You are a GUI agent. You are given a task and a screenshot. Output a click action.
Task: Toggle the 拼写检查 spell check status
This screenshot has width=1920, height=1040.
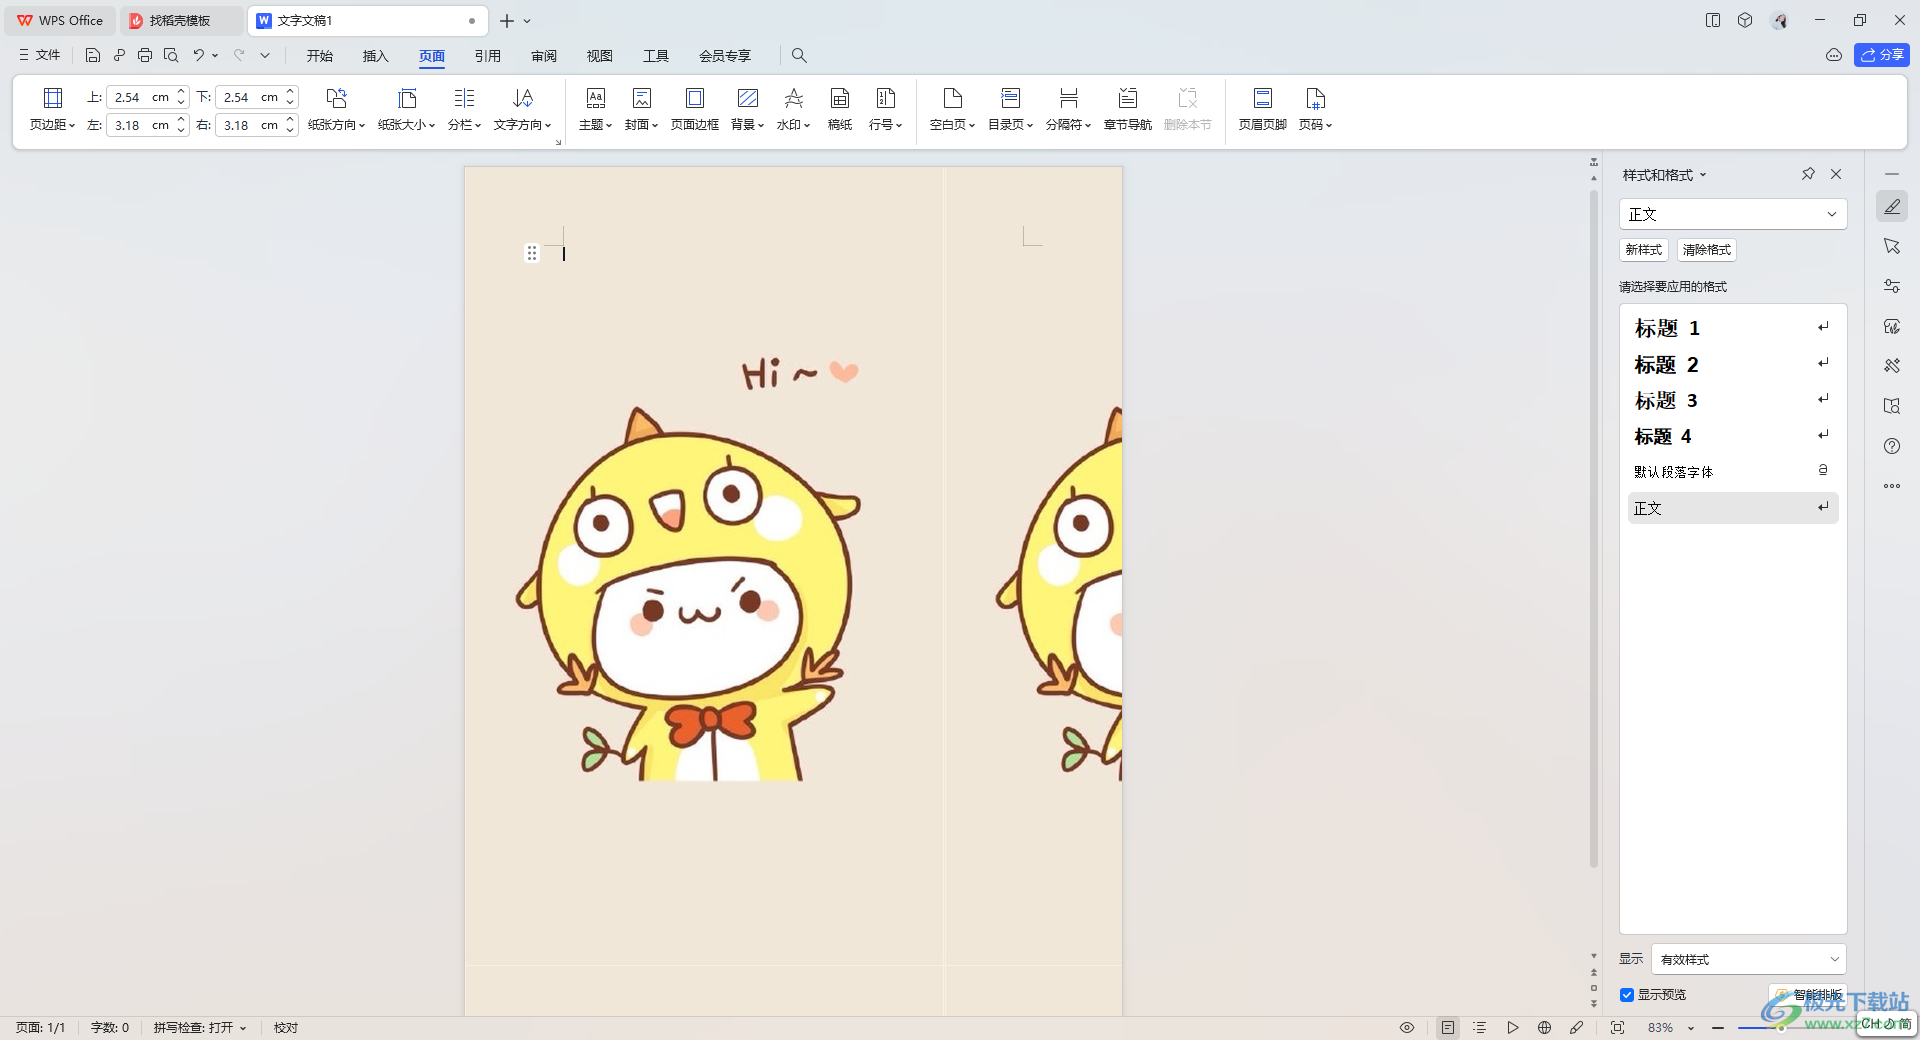coord(199,1027)
